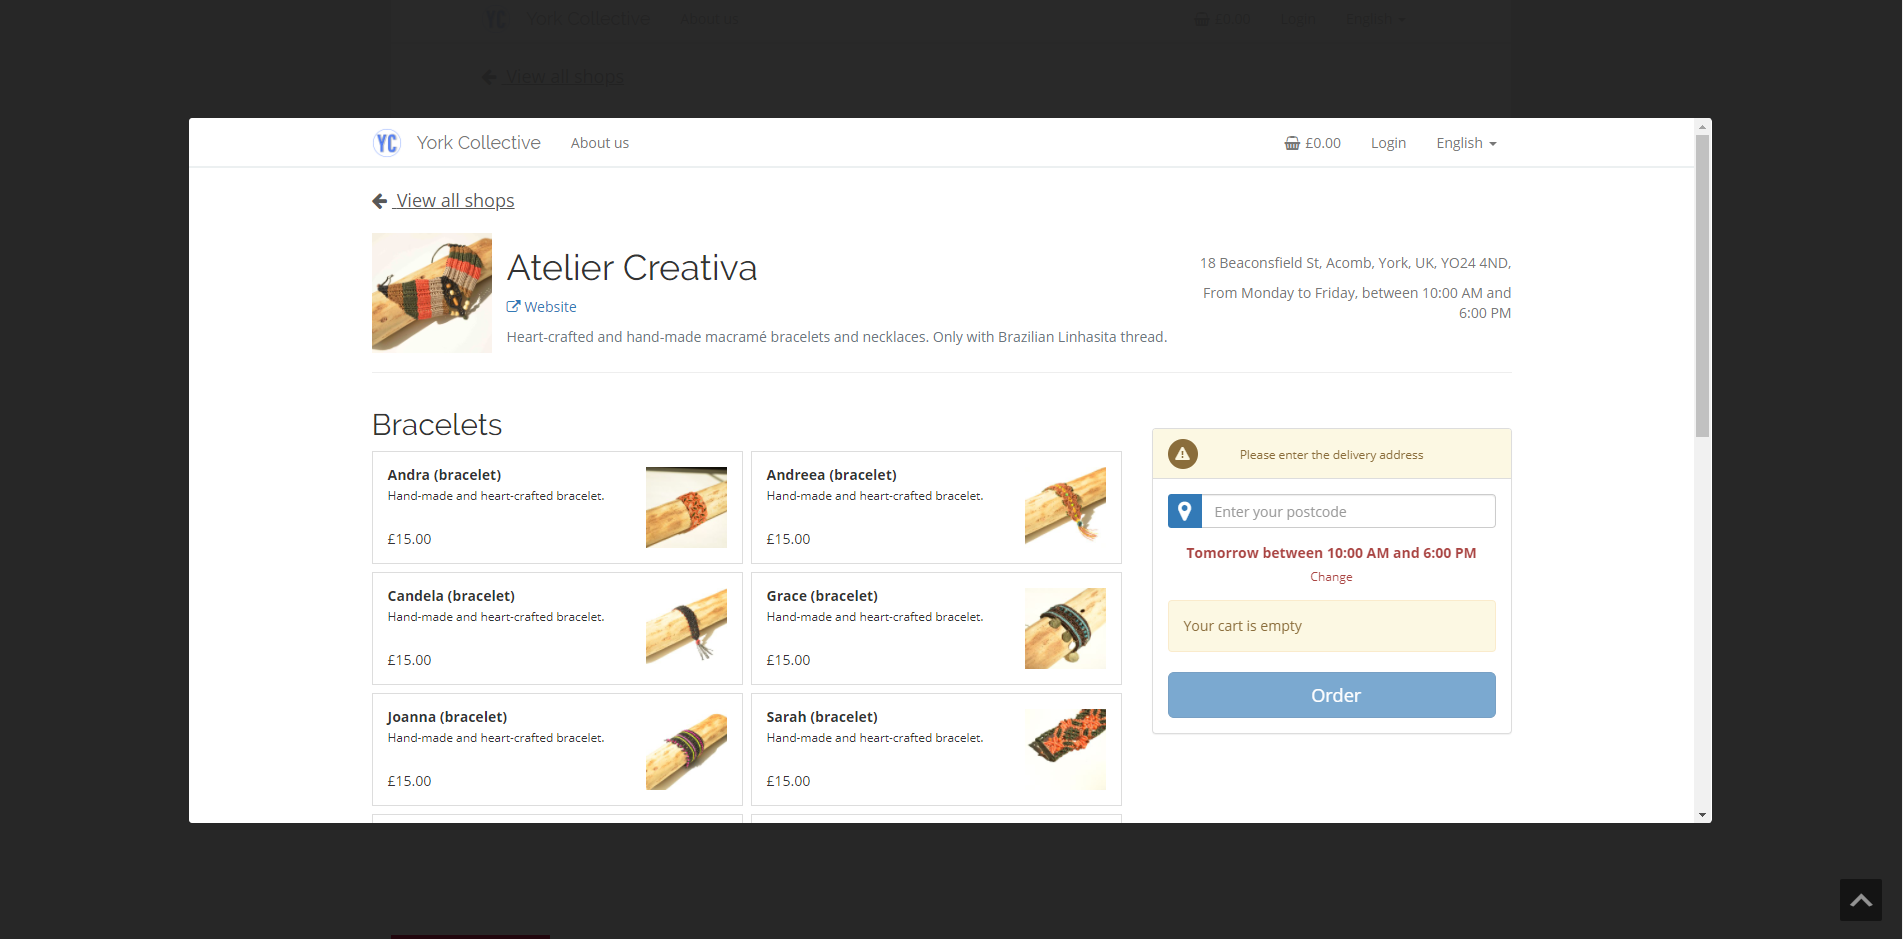
Task: Click the Joanna (bracelet) product title
Action: (x=448, y=717)
